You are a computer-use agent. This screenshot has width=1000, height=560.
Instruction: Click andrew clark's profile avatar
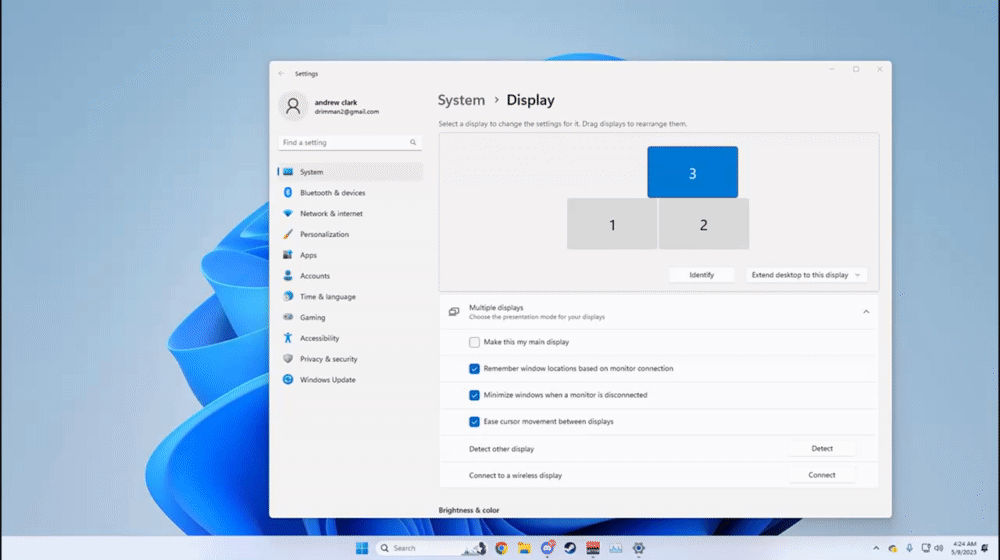[293, 106]
